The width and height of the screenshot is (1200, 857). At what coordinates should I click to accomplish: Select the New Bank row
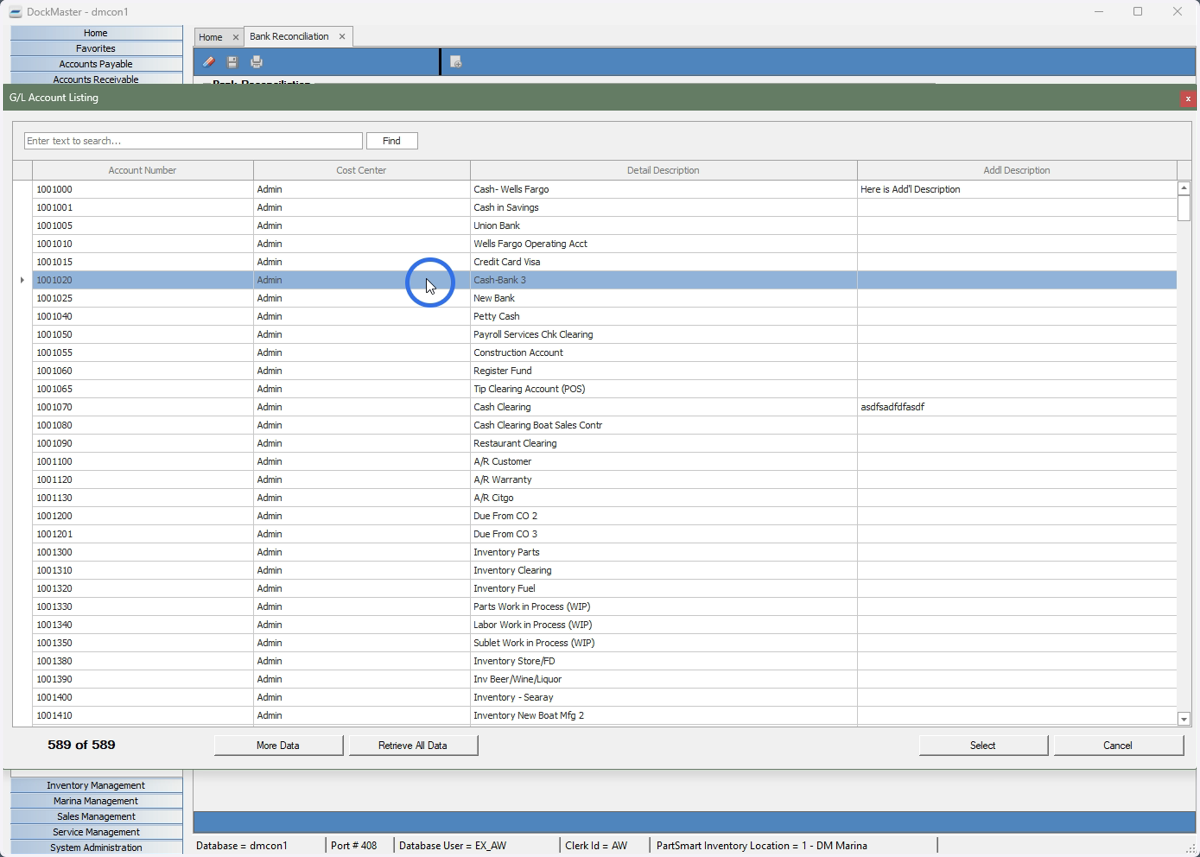(x=604, y=298)
